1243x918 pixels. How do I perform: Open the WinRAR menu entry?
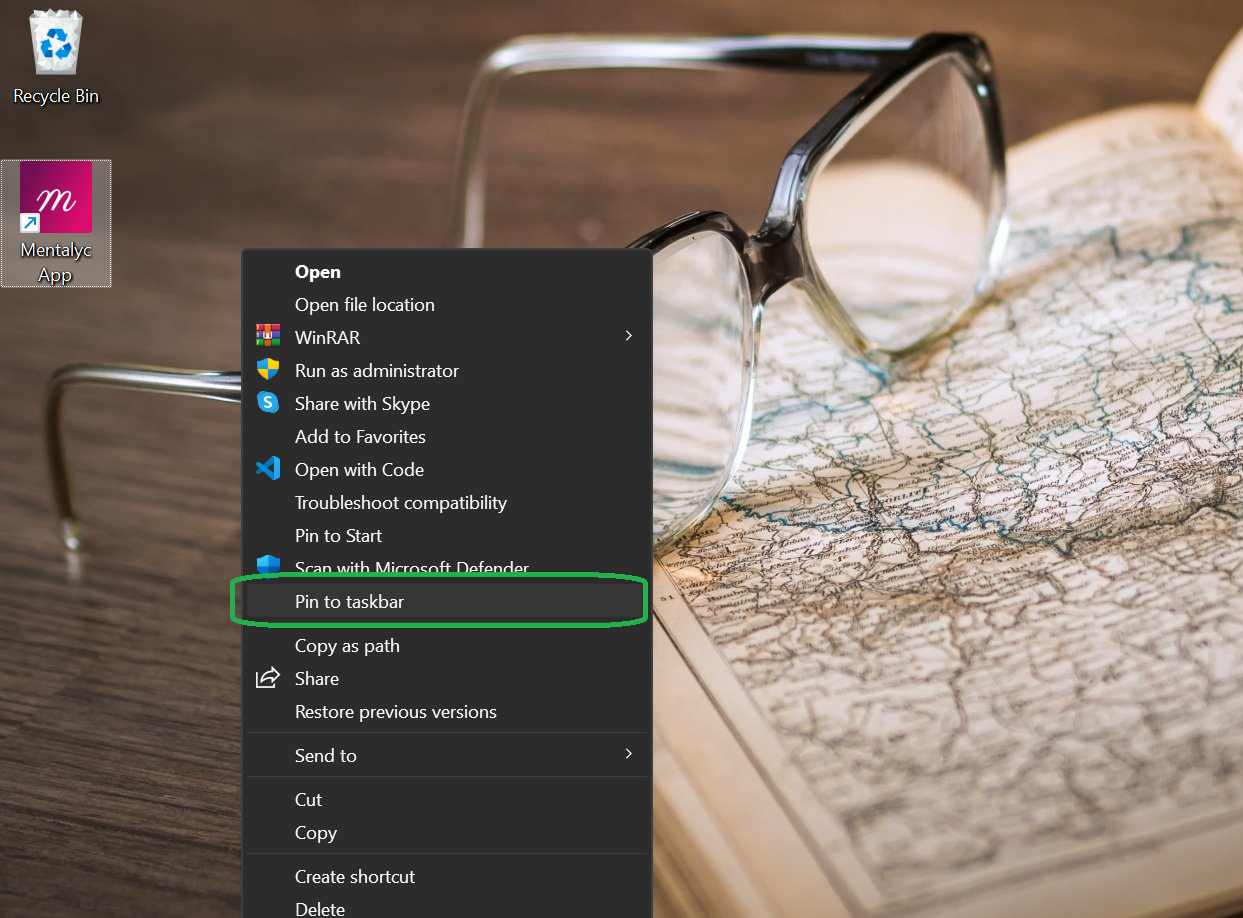click(x=447, y=338)
